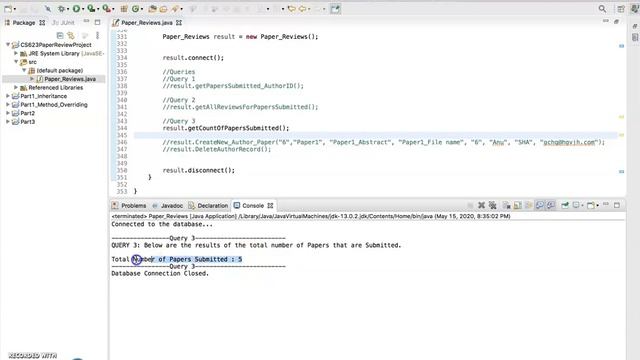Collapse the (default package) node

coord(24,70)
